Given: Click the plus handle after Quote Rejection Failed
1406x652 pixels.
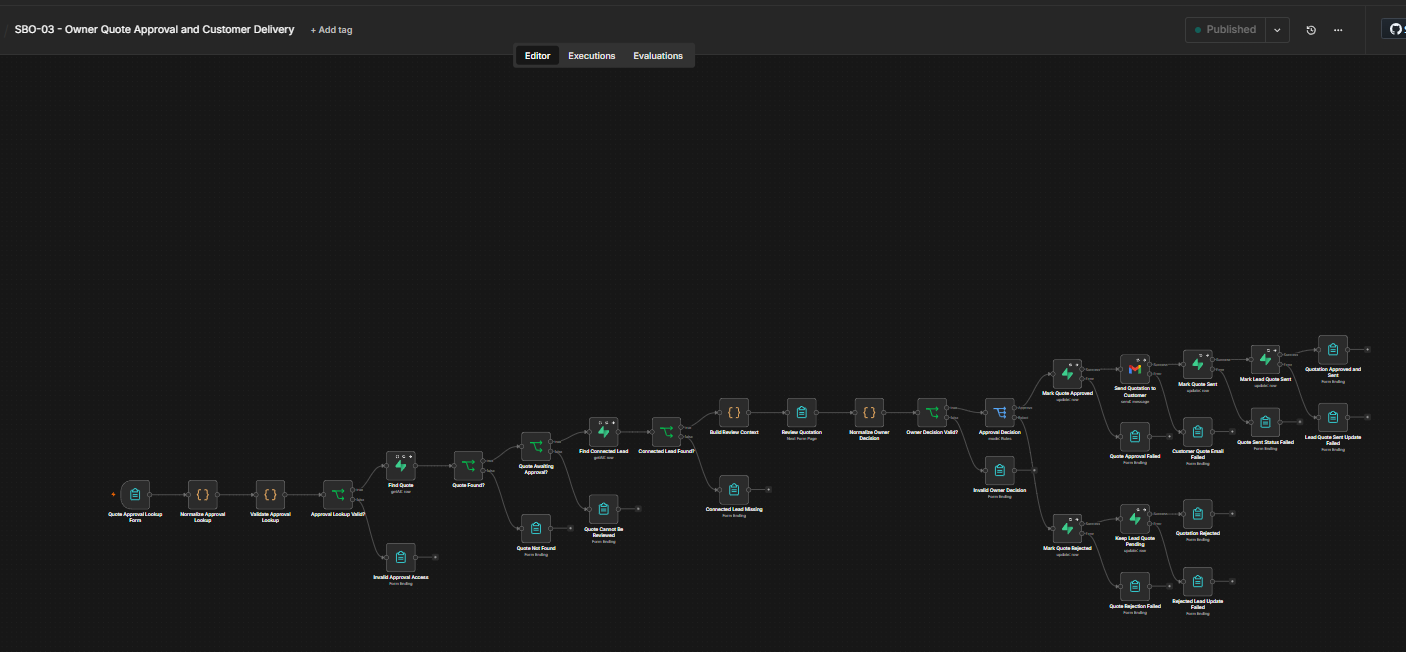Looking at the screenshot, I should (x=1169, y=587).
